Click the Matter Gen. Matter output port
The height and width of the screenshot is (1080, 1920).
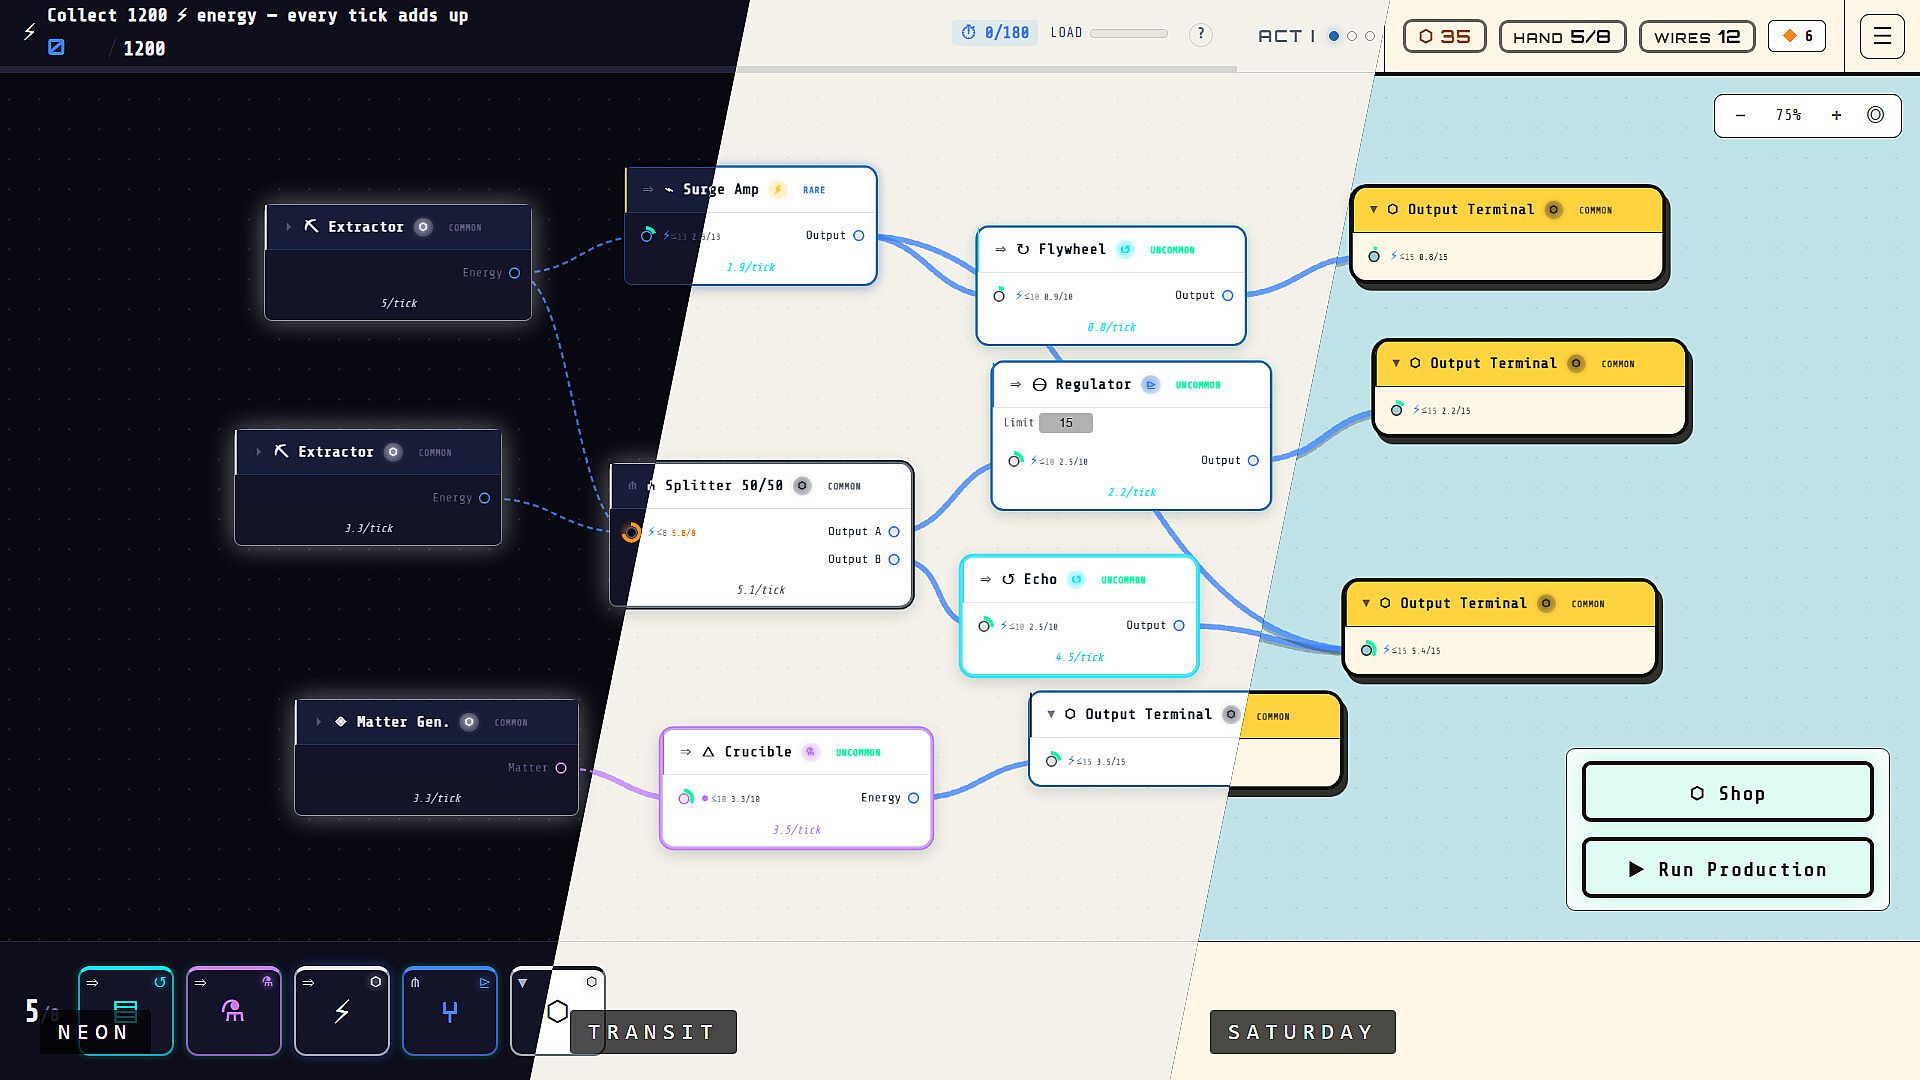point(561,768)
